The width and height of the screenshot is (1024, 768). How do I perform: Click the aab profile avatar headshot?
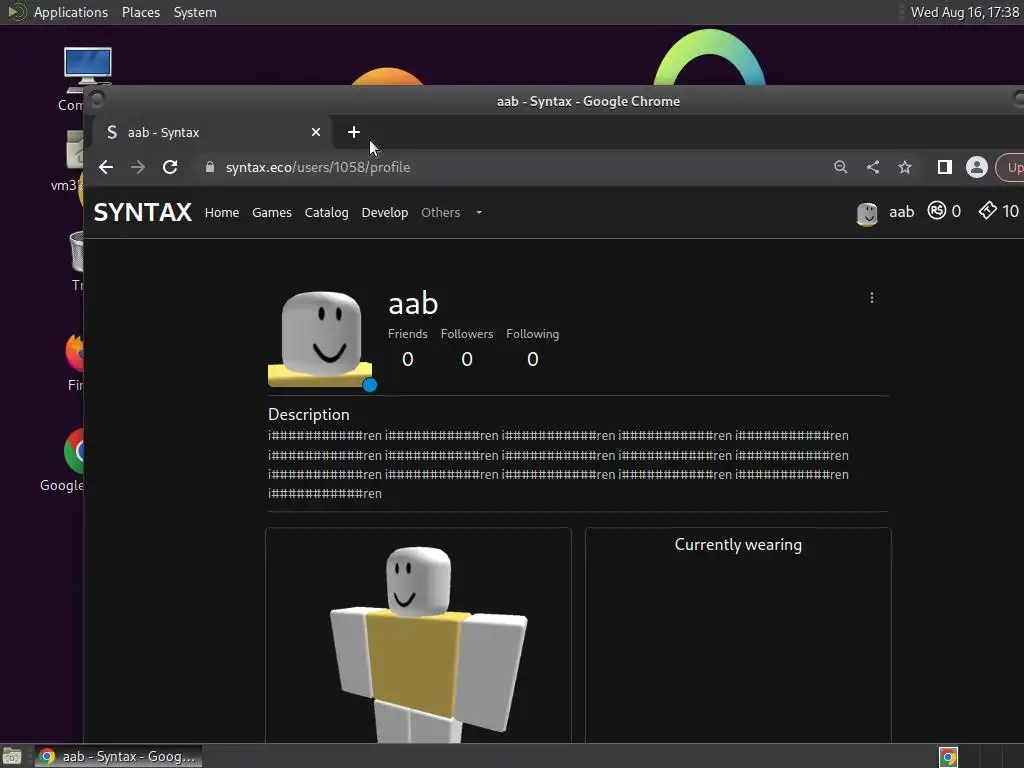320,339
